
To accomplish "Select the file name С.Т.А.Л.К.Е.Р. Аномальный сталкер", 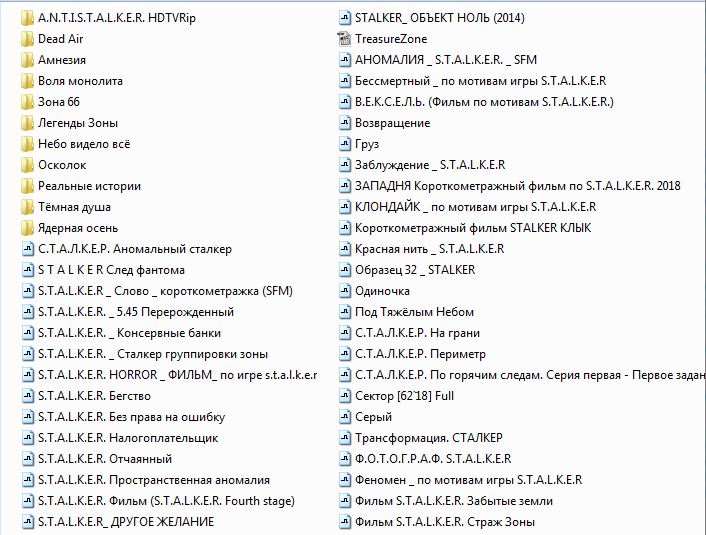I will coord(135,249).
